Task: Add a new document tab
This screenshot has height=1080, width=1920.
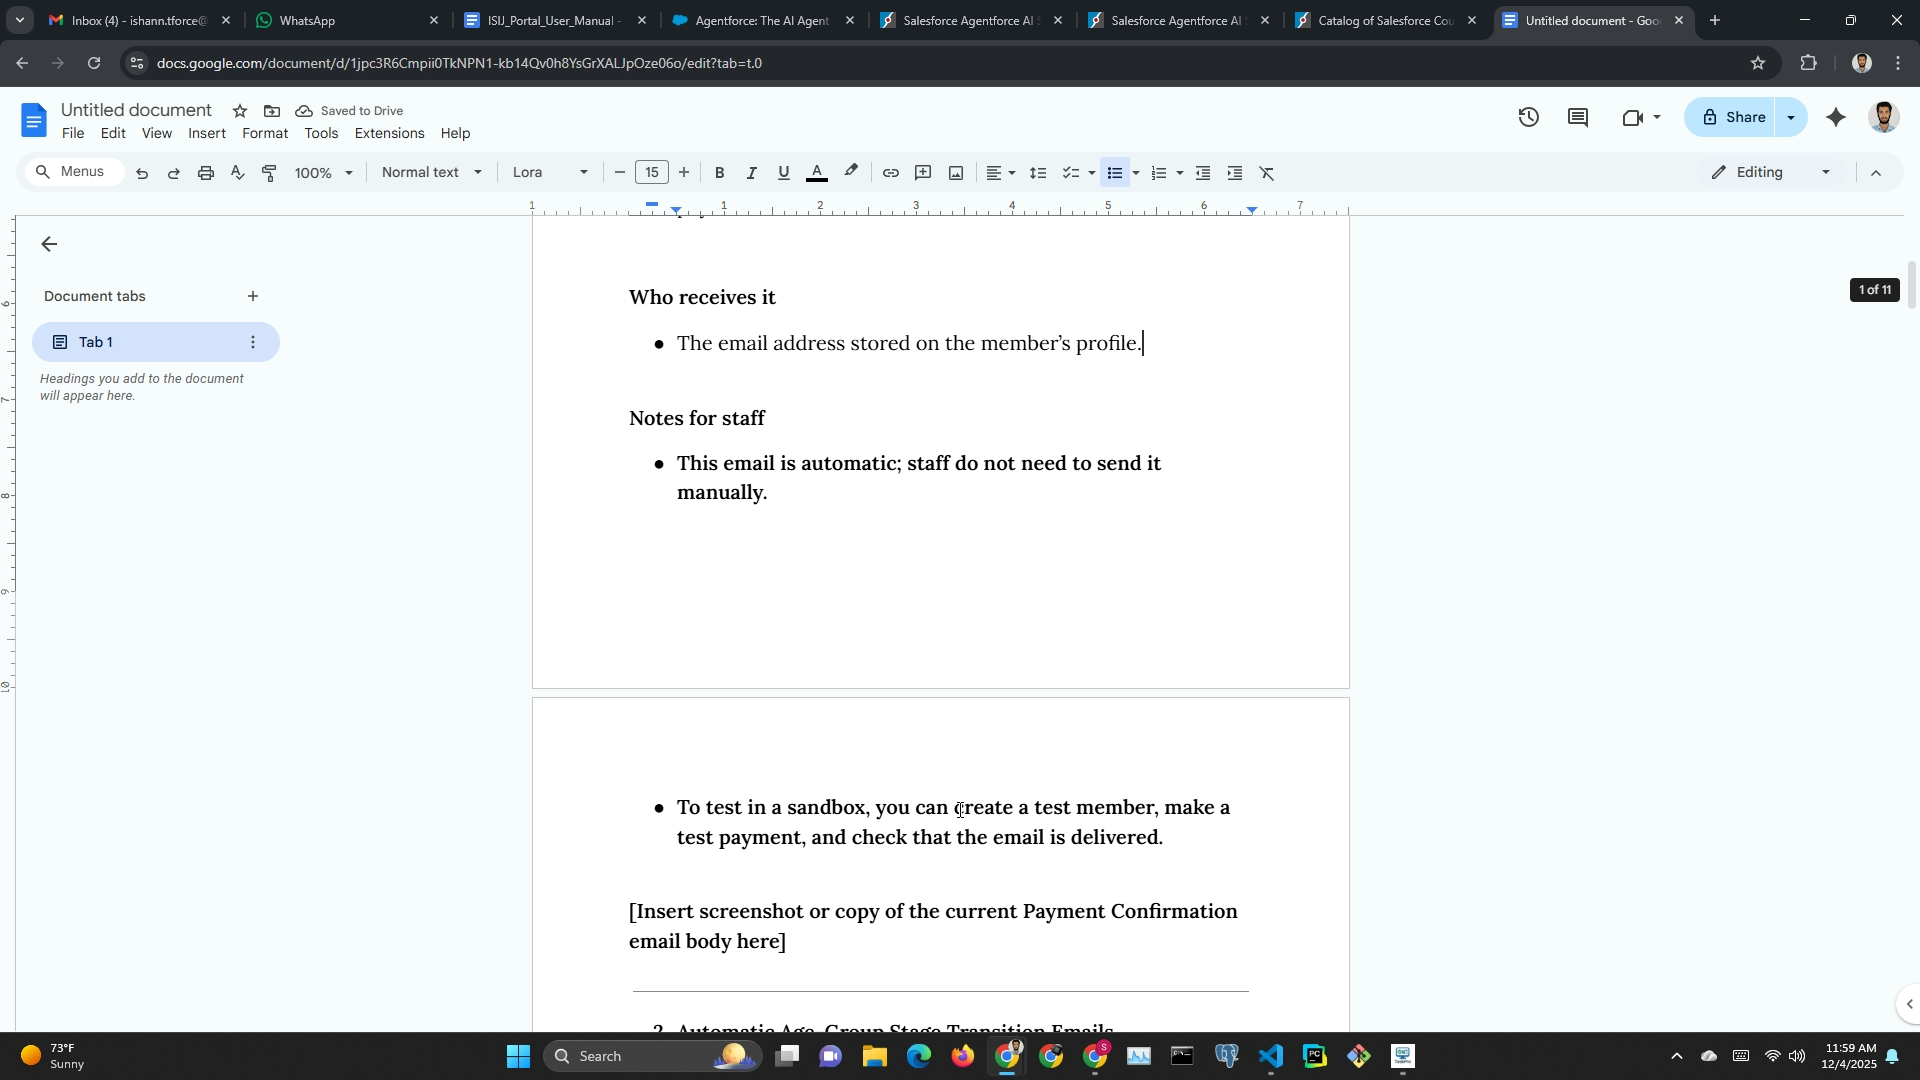Action: pyautogui.click(x=253, y=296)
